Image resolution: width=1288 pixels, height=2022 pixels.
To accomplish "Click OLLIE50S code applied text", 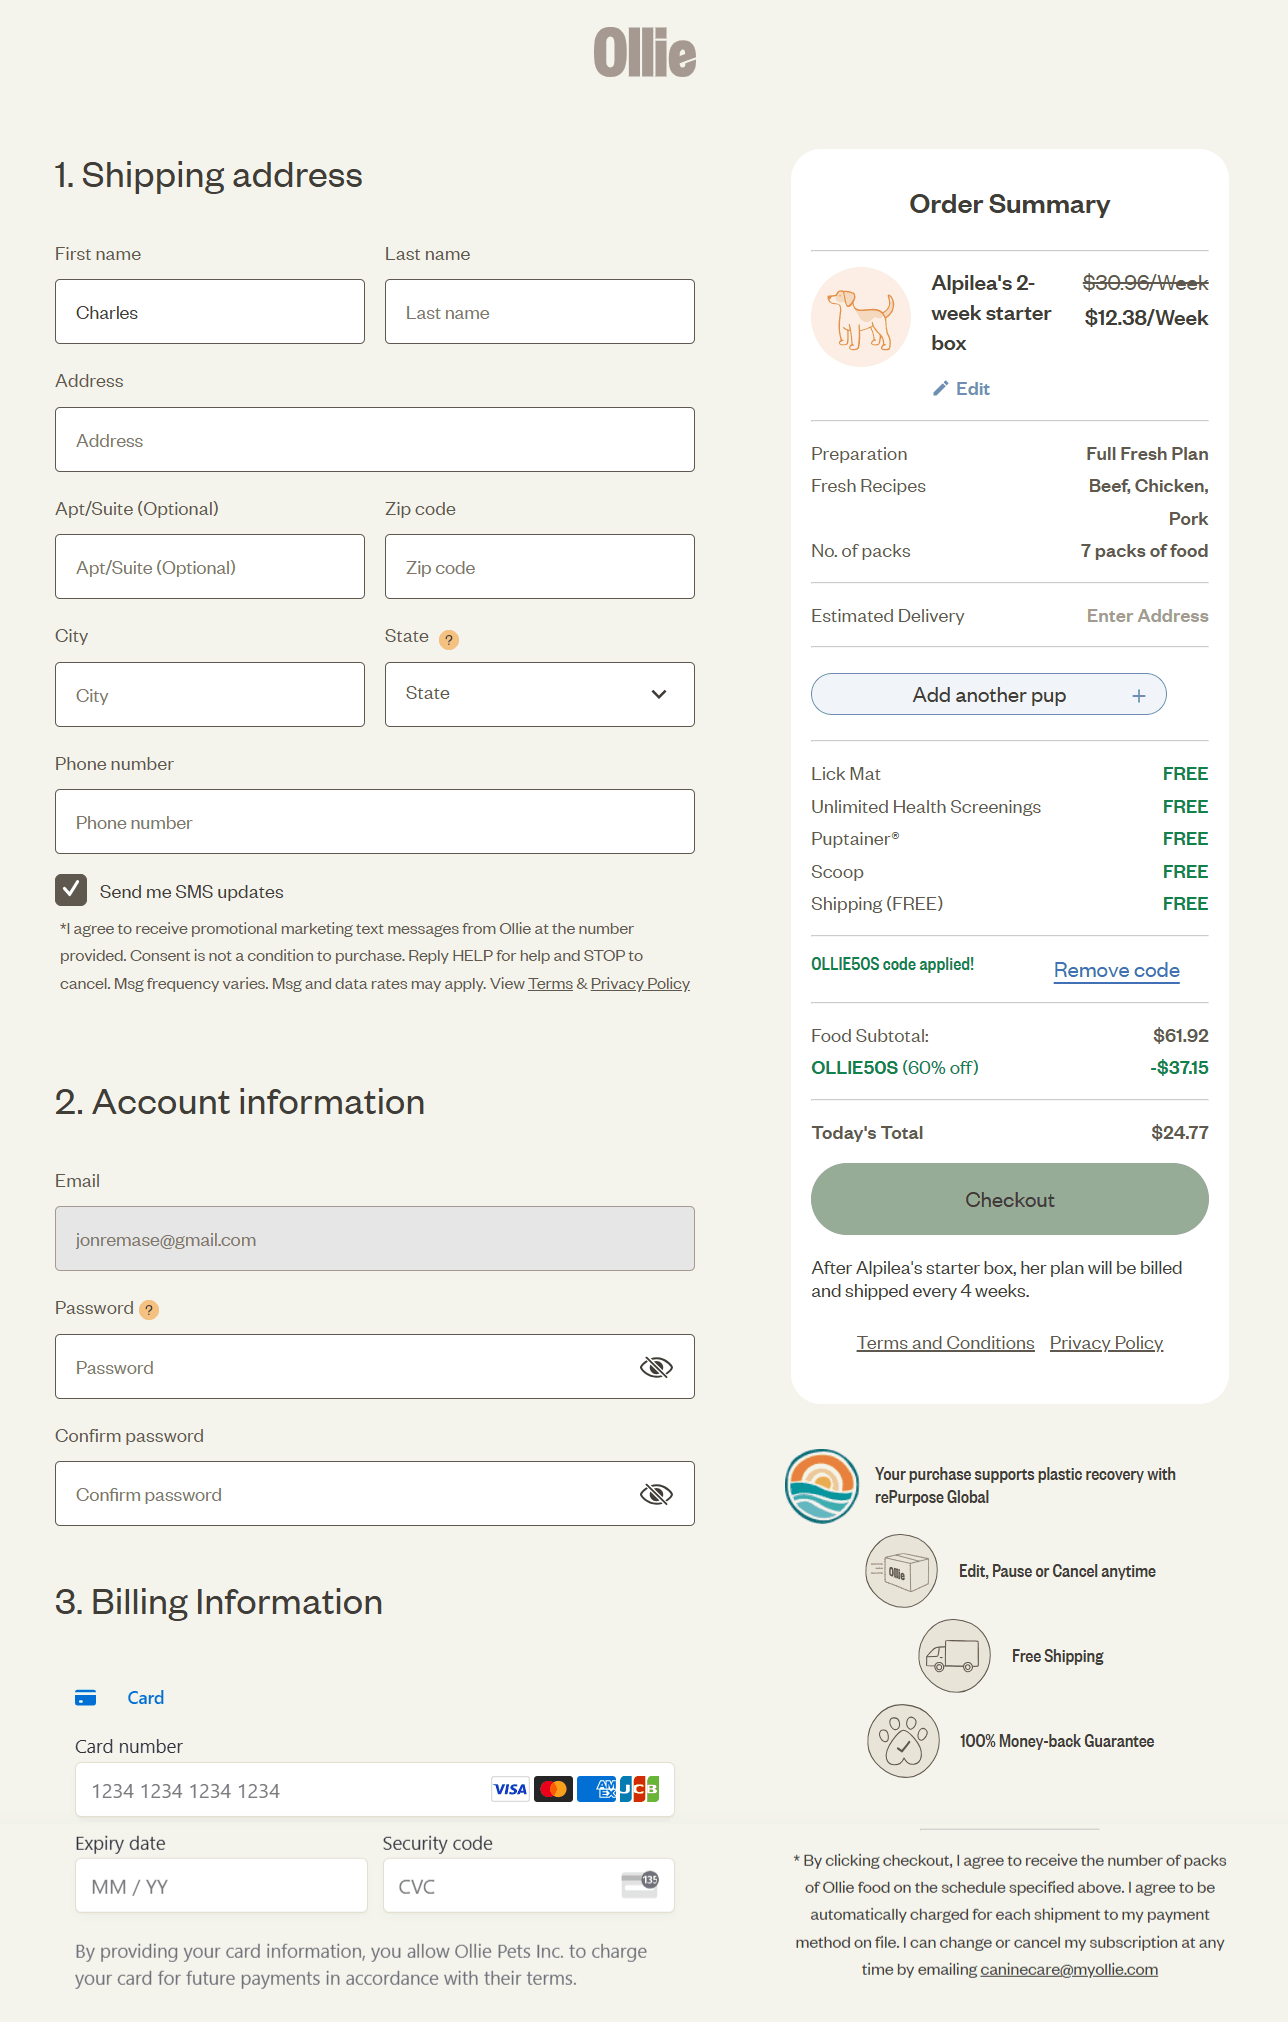I will [x=892, y=964].
